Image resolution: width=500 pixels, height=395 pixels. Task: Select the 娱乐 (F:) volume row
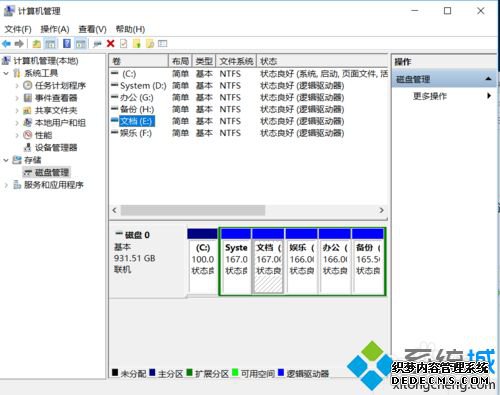249,133
